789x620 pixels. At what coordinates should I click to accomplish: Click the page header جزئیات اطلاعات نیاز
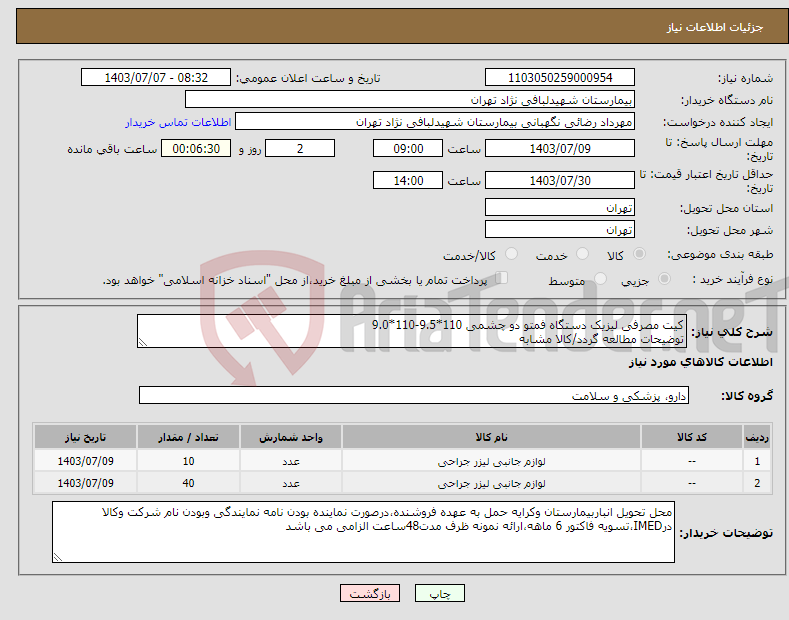715,27
